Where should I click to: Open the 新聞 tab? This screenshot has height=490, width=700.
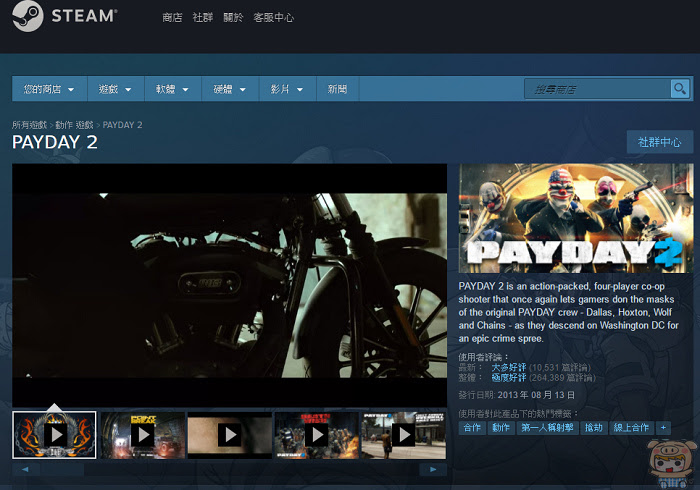(337, 89)
